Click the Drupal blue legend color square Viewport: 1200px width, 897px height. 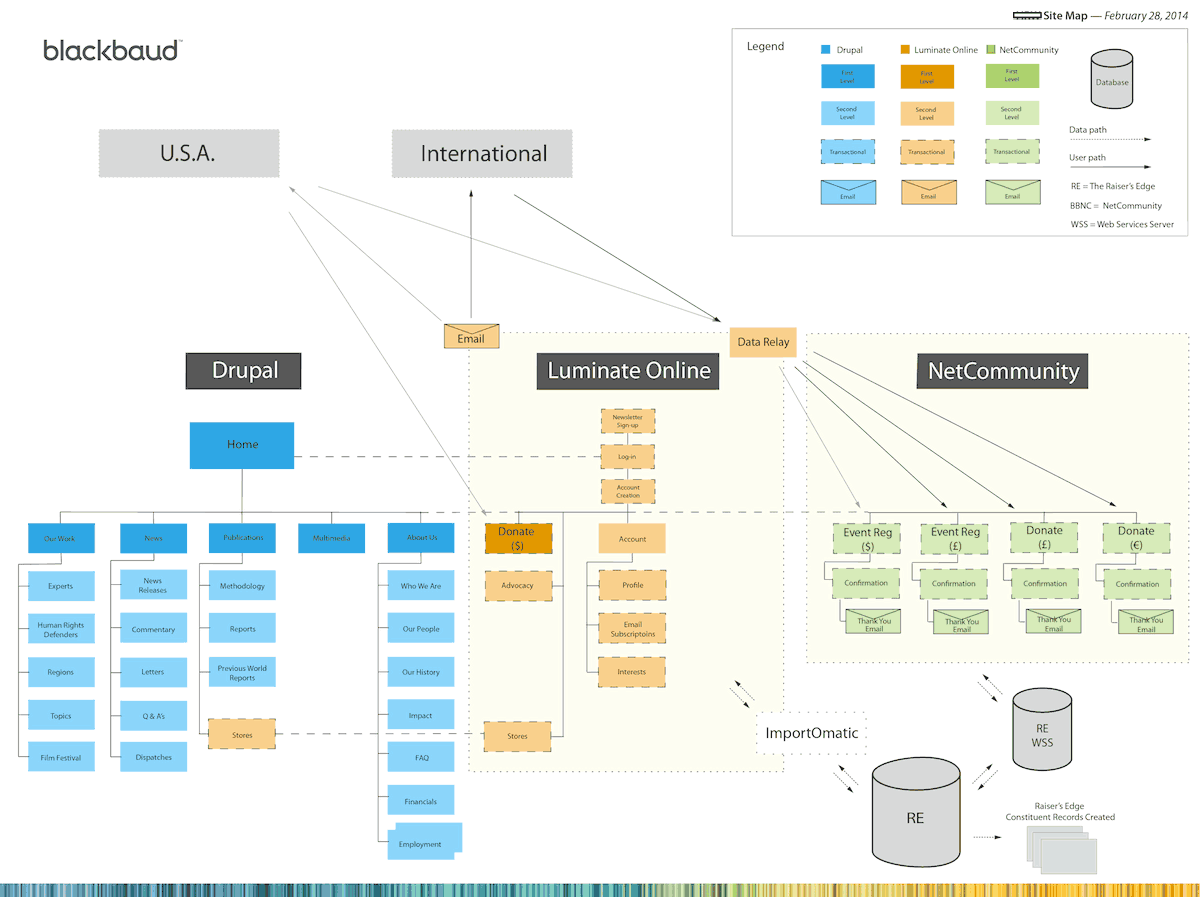825,49
